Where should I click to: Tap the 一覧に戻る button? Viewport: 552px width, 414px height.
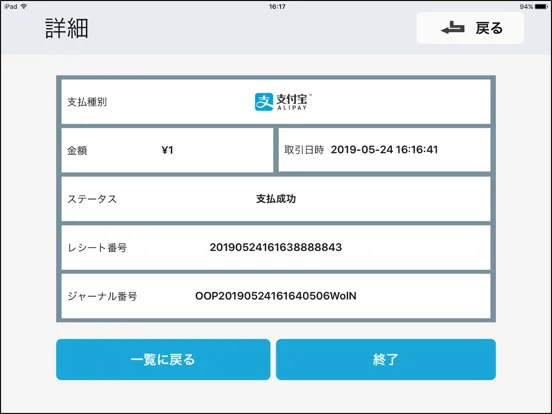pos(163,359)
